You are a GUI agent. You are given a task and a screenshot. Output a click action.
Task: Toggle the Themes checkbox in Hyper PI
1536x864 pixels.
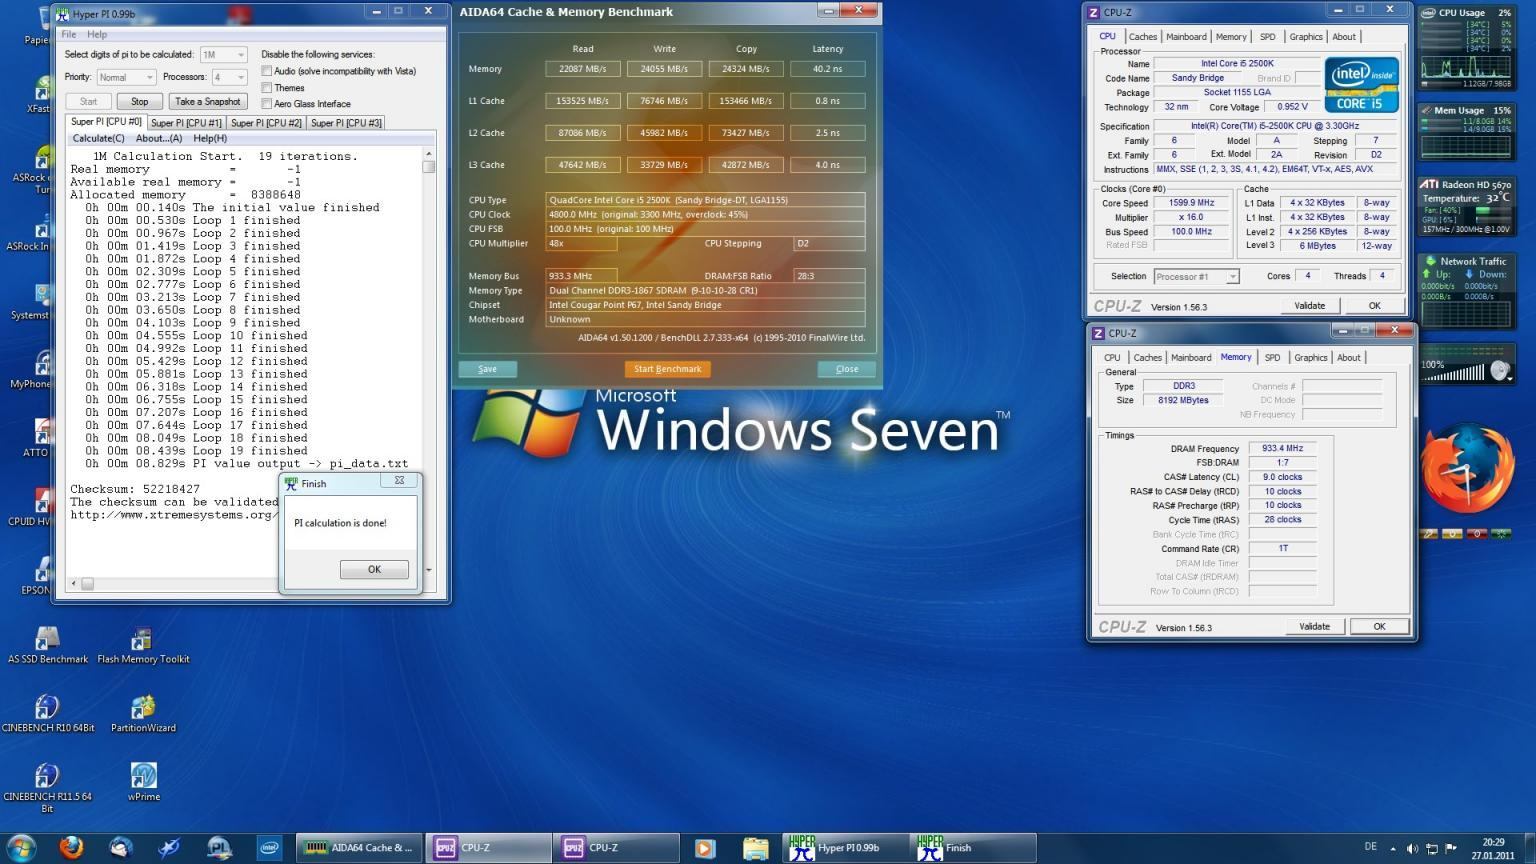(267, 88)
